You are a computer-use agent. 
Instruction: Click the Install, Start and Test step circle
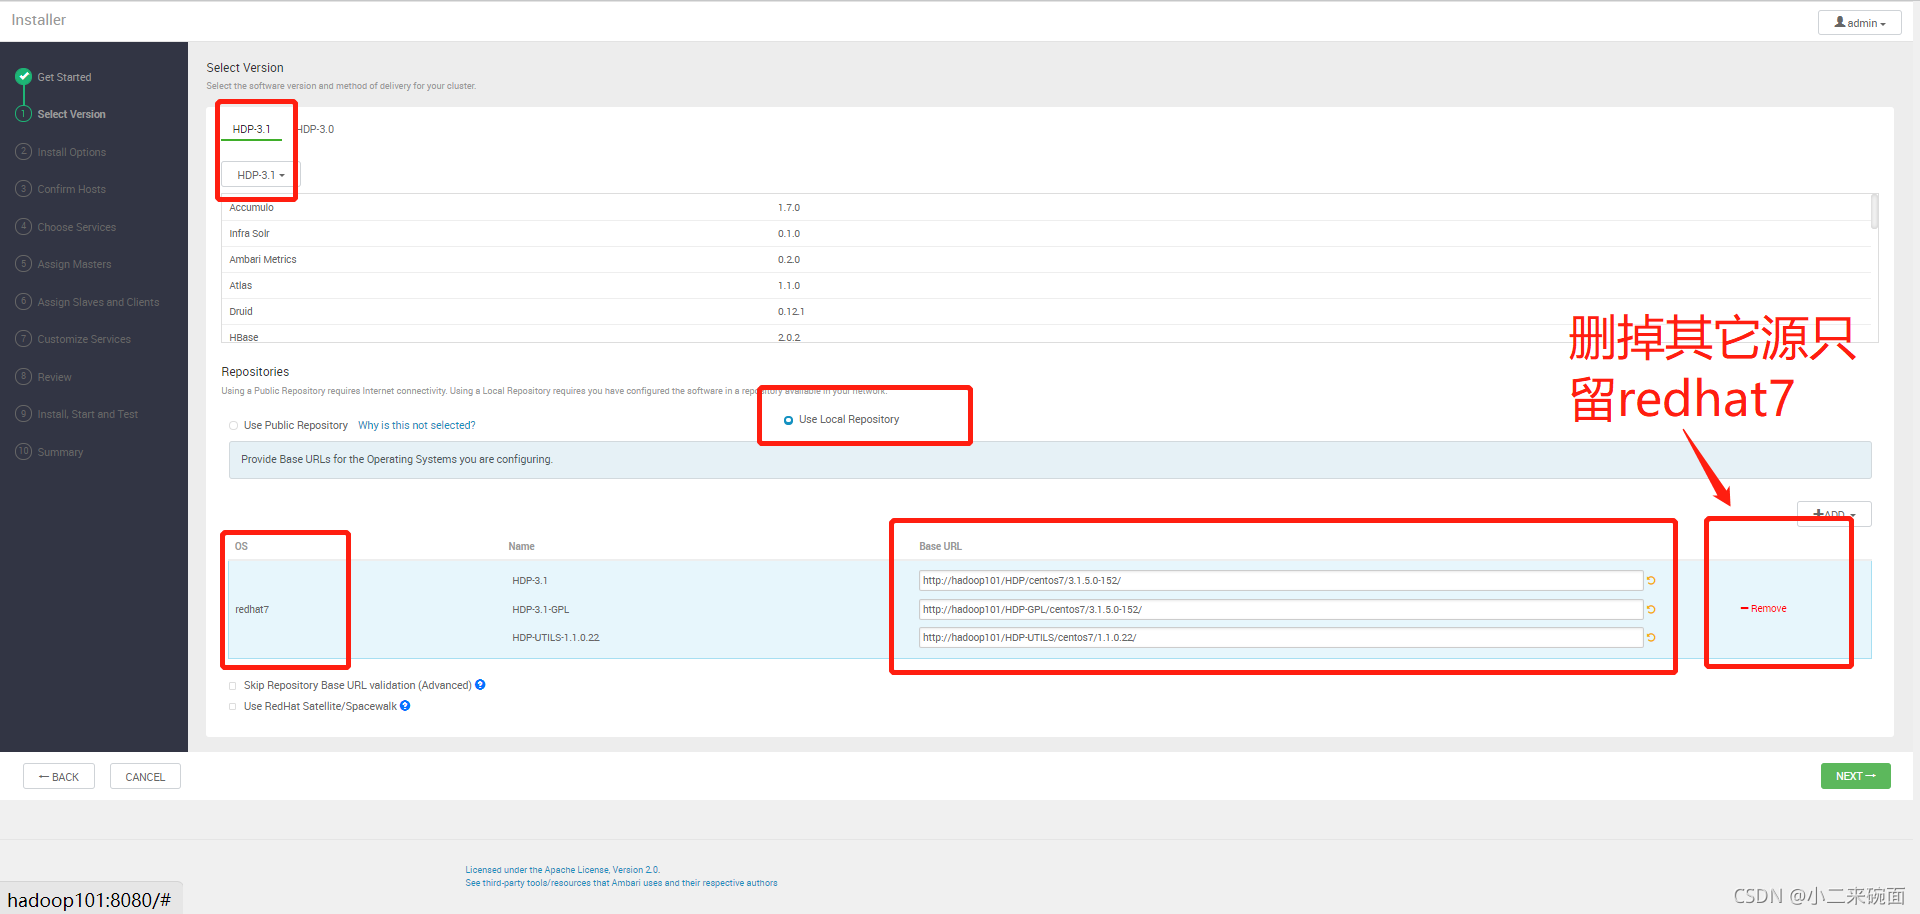[23, 414]
